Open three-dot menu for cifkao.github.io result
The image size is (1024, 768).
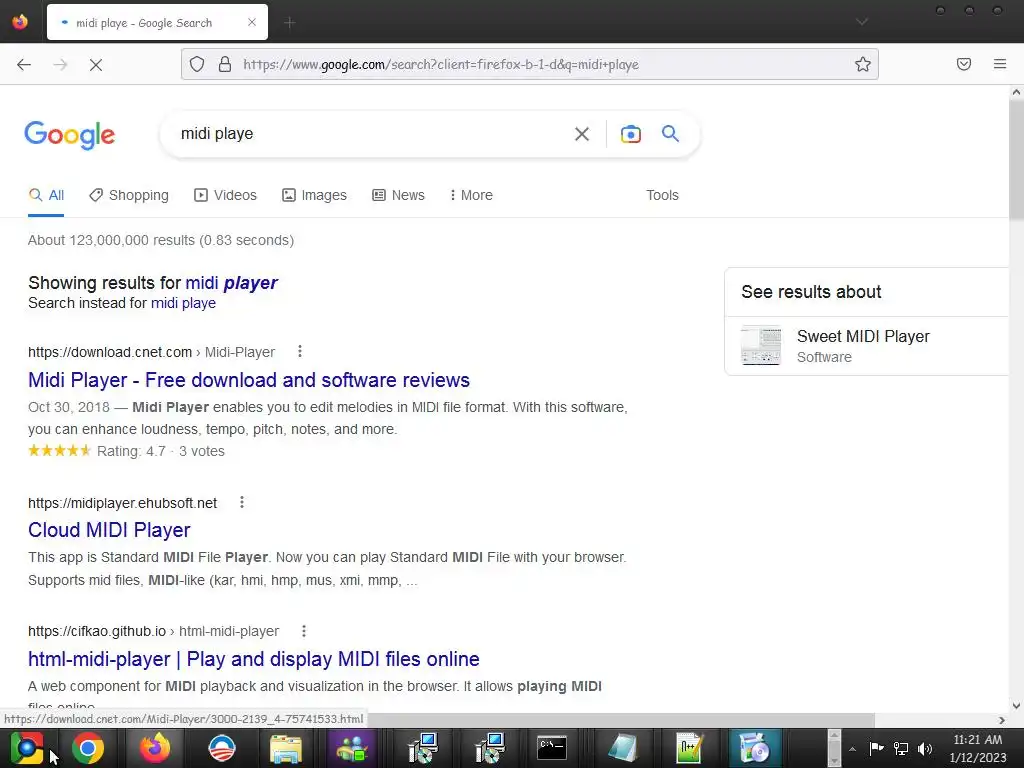pyautogui.click(x=304, y=631)
